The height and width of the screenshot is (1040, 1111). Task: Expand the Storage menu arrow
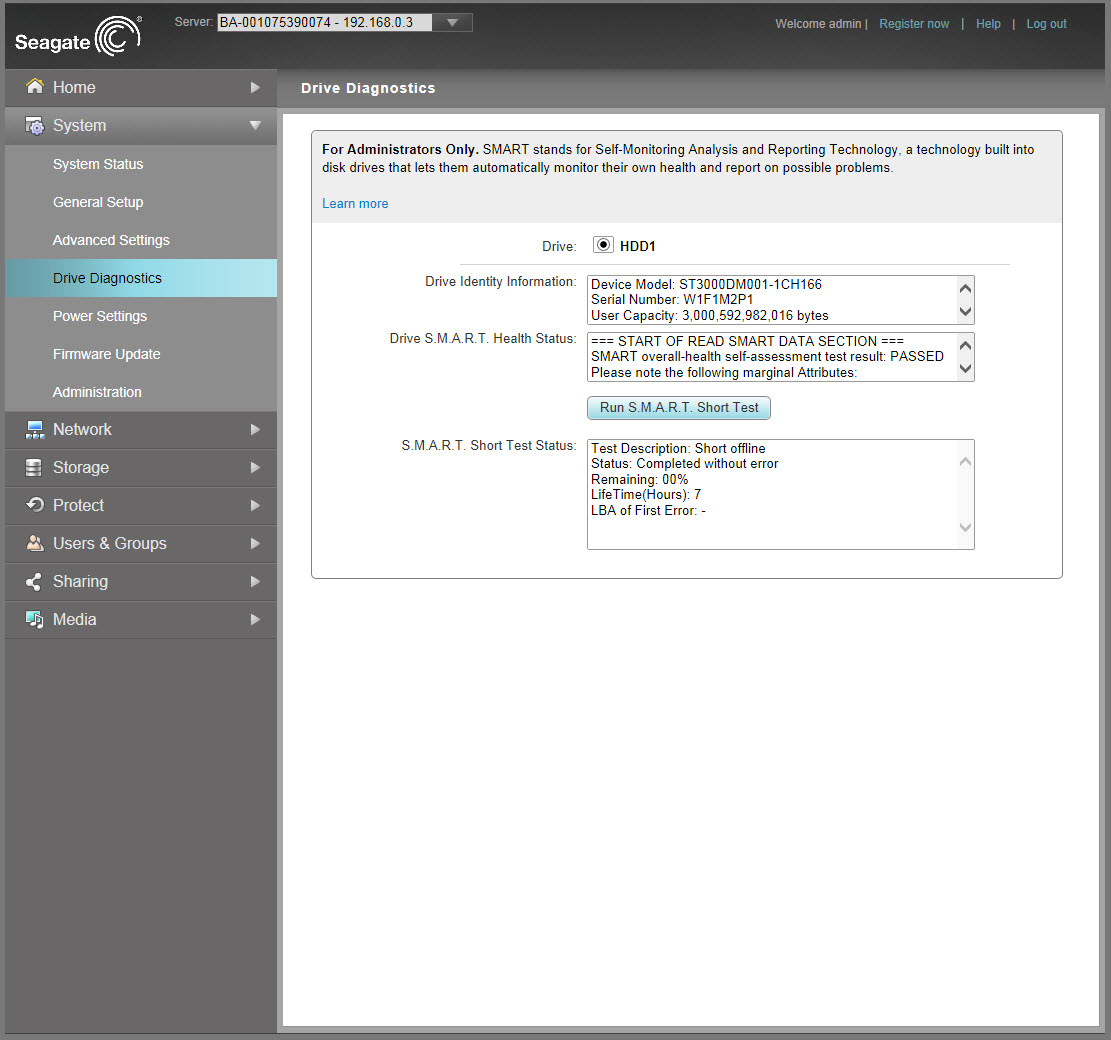click(255, 468)
